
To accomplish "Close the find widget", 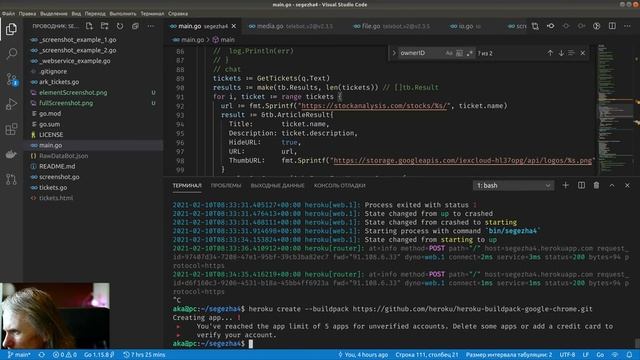I will pos(583,53).
